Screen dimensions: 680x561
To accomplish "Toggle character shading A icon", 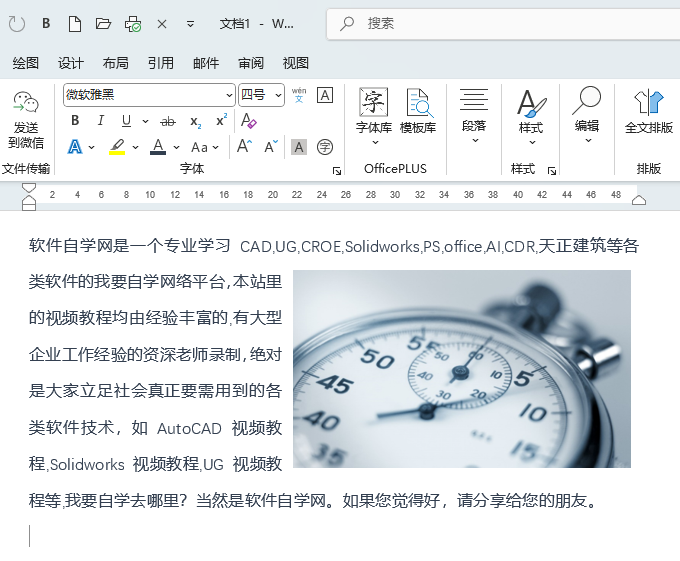I will tap(299, 147).
